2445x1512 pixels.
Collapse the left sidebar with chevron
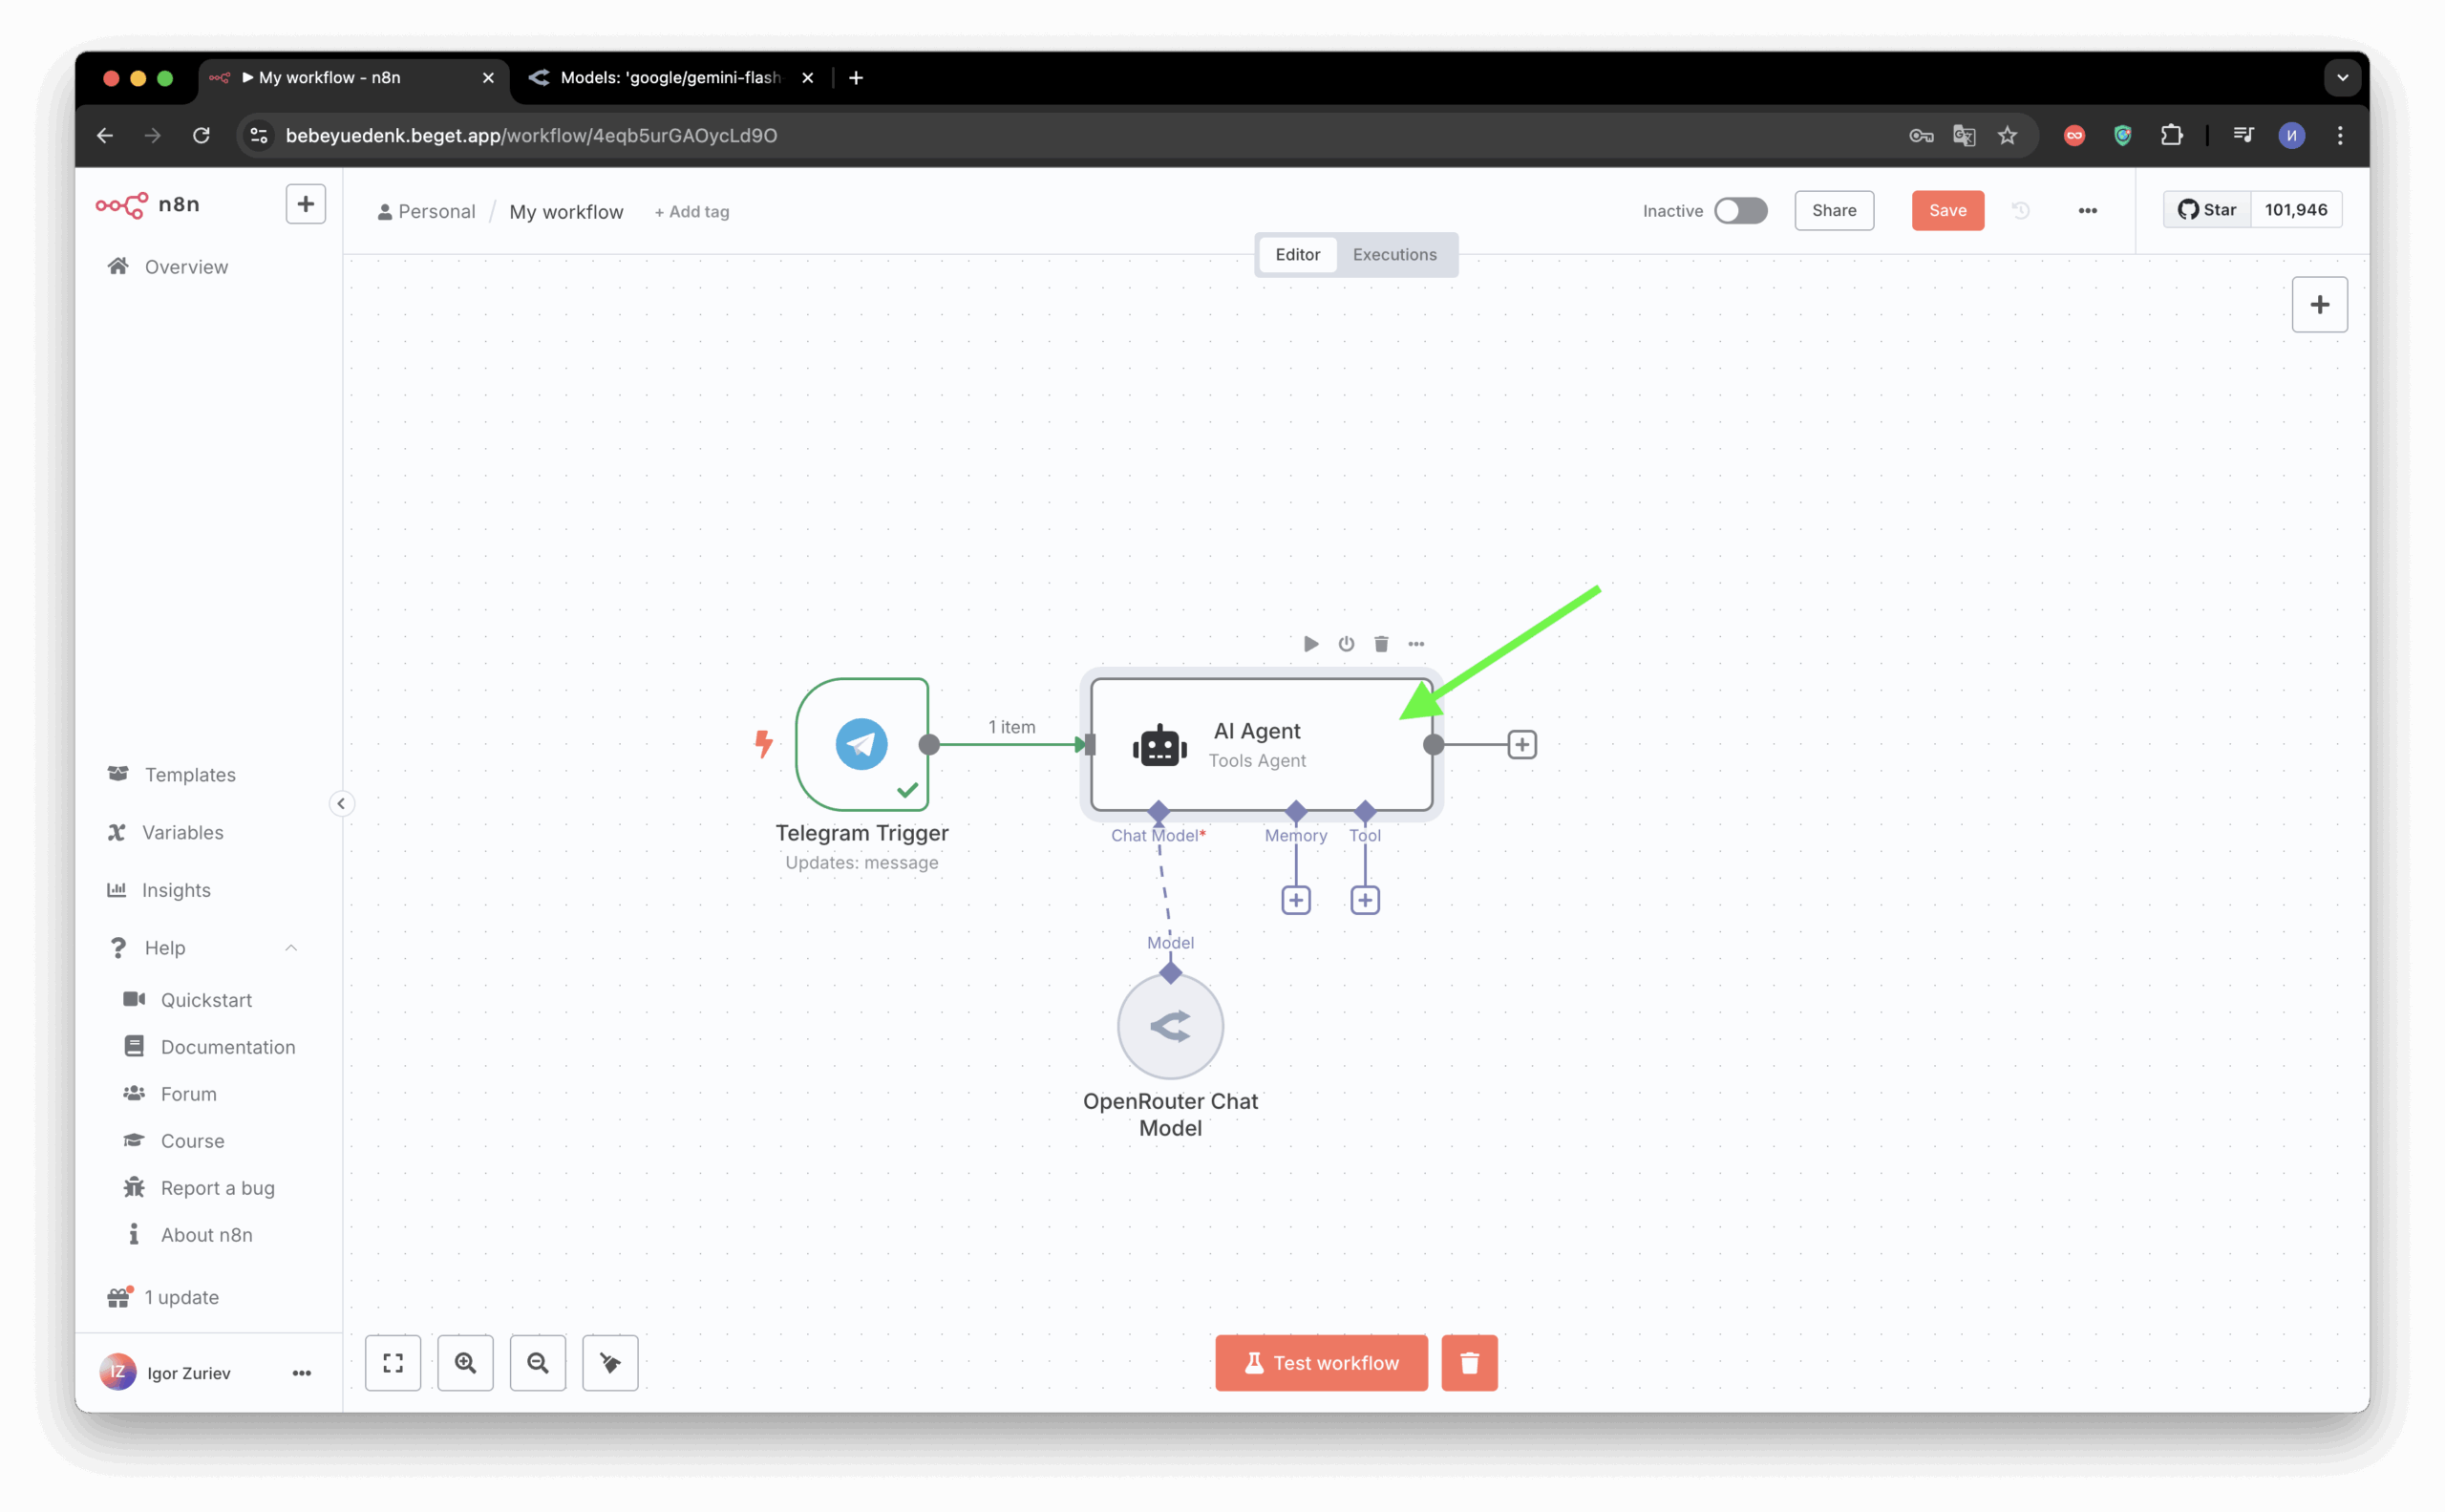click(x=341, y=804)
